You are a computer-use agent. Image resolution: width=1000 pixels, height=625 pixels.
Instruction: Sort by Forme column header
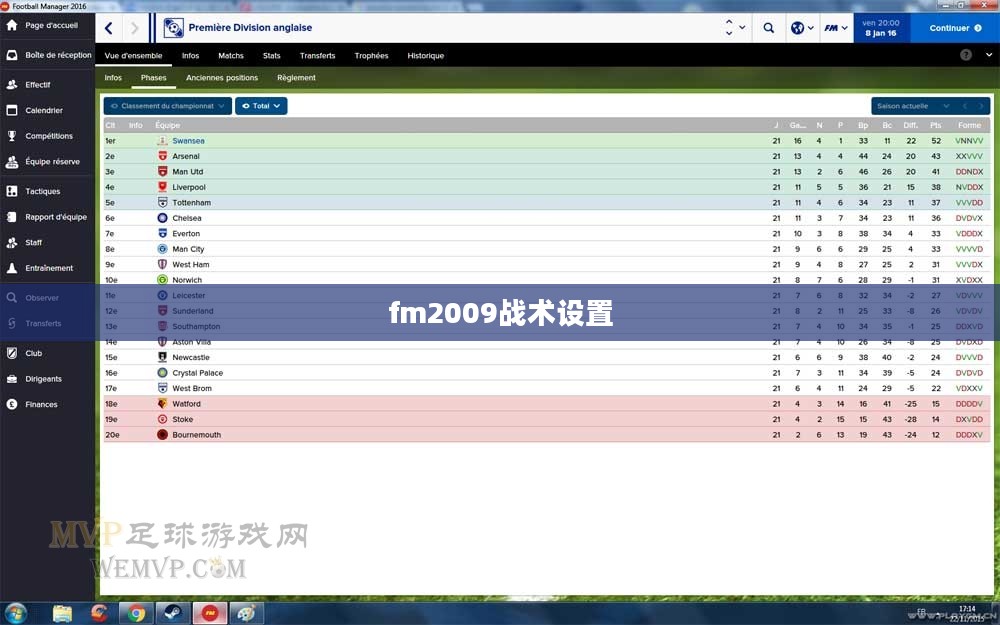969,125
